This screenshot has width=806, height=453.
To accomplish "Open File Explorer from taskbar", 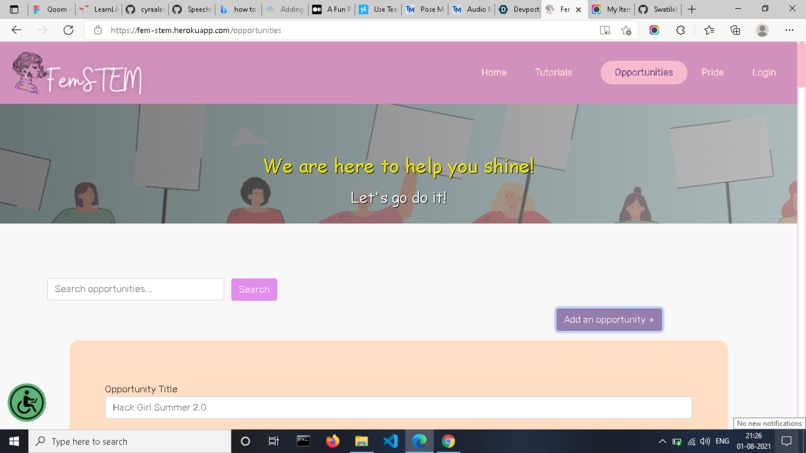I will [x=361, y=441].
